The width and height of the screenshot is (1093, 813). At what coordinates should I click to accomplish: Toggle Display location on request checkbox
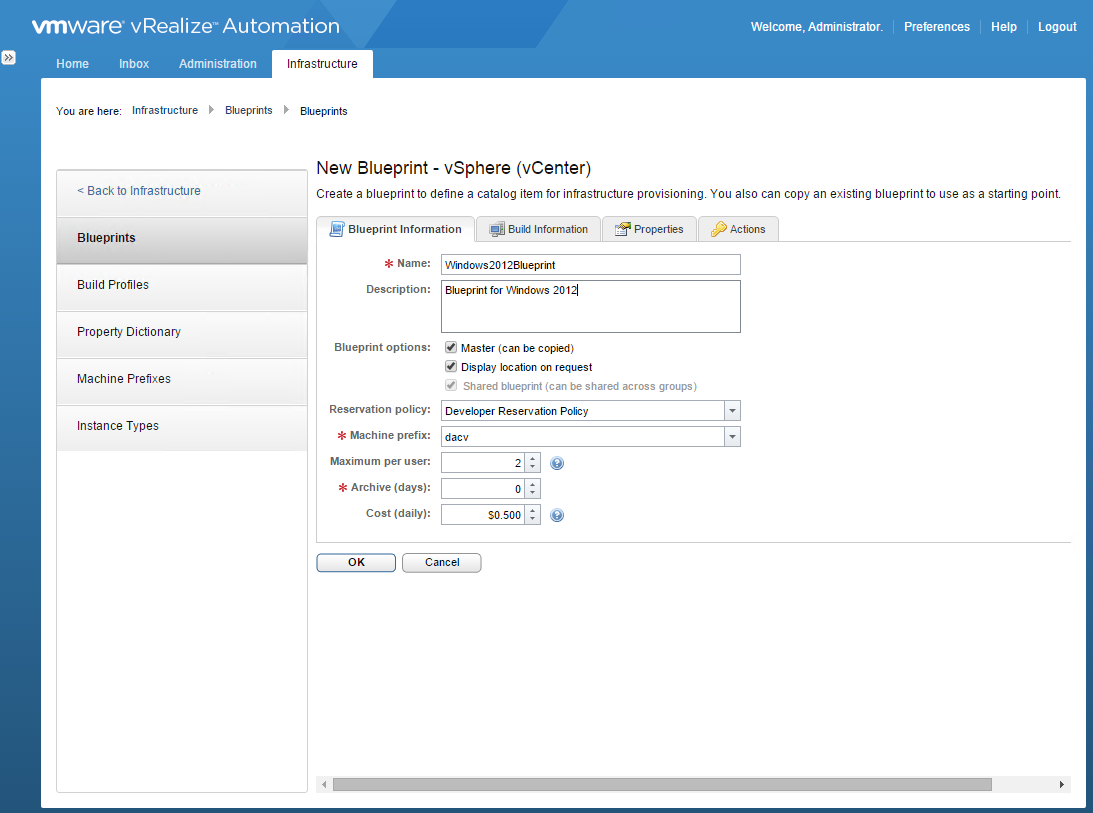451,366
